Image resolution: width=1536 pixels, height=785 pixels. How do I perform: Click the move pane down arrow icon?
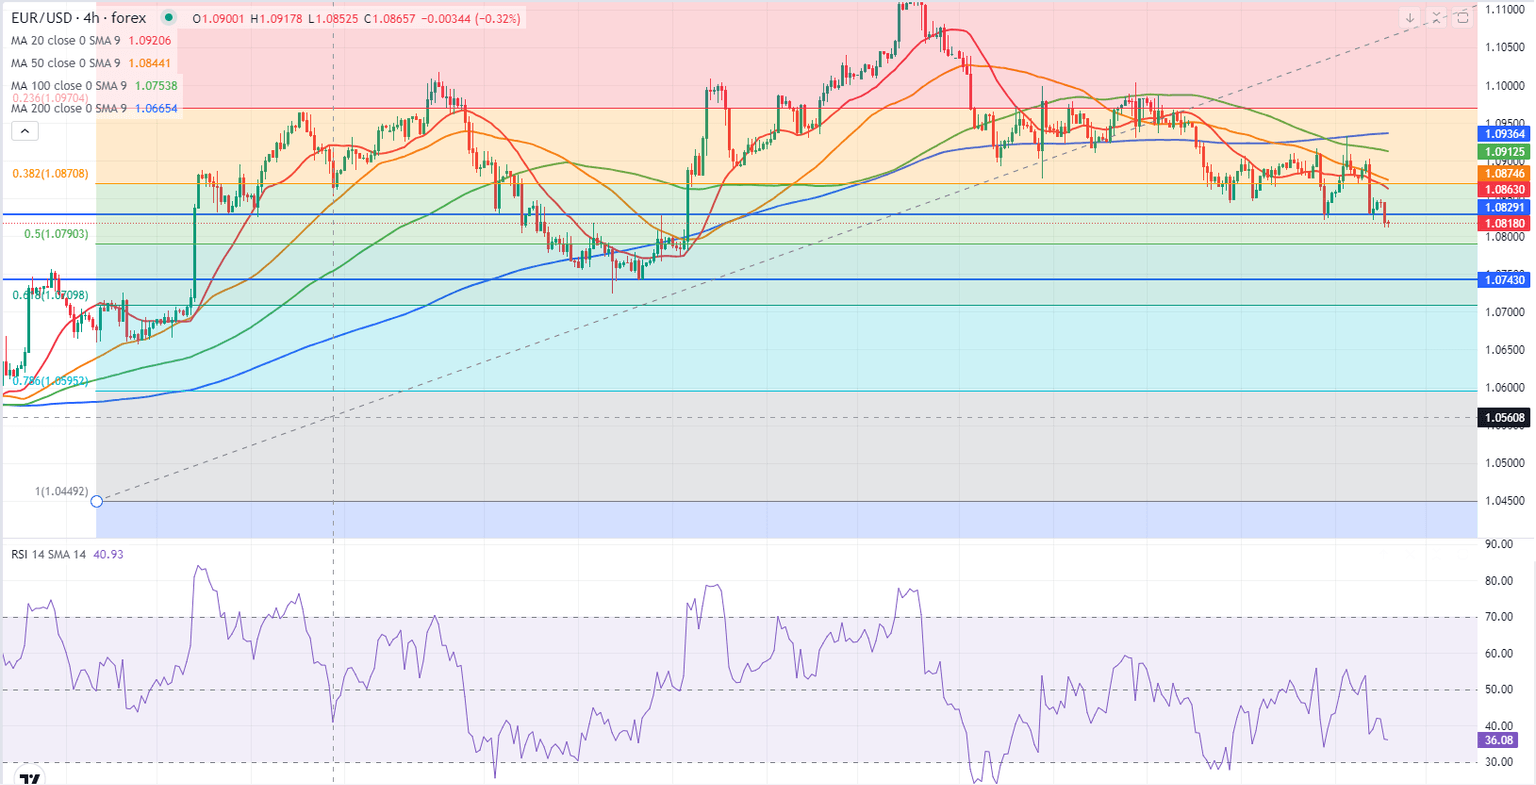tap(1409, 17)
